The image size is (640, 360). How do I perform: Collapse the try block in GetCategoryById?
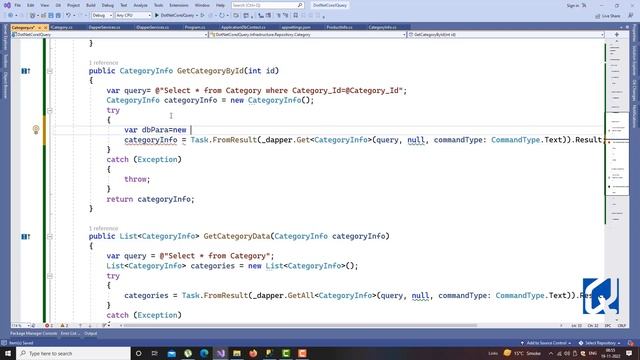[50, 111]
